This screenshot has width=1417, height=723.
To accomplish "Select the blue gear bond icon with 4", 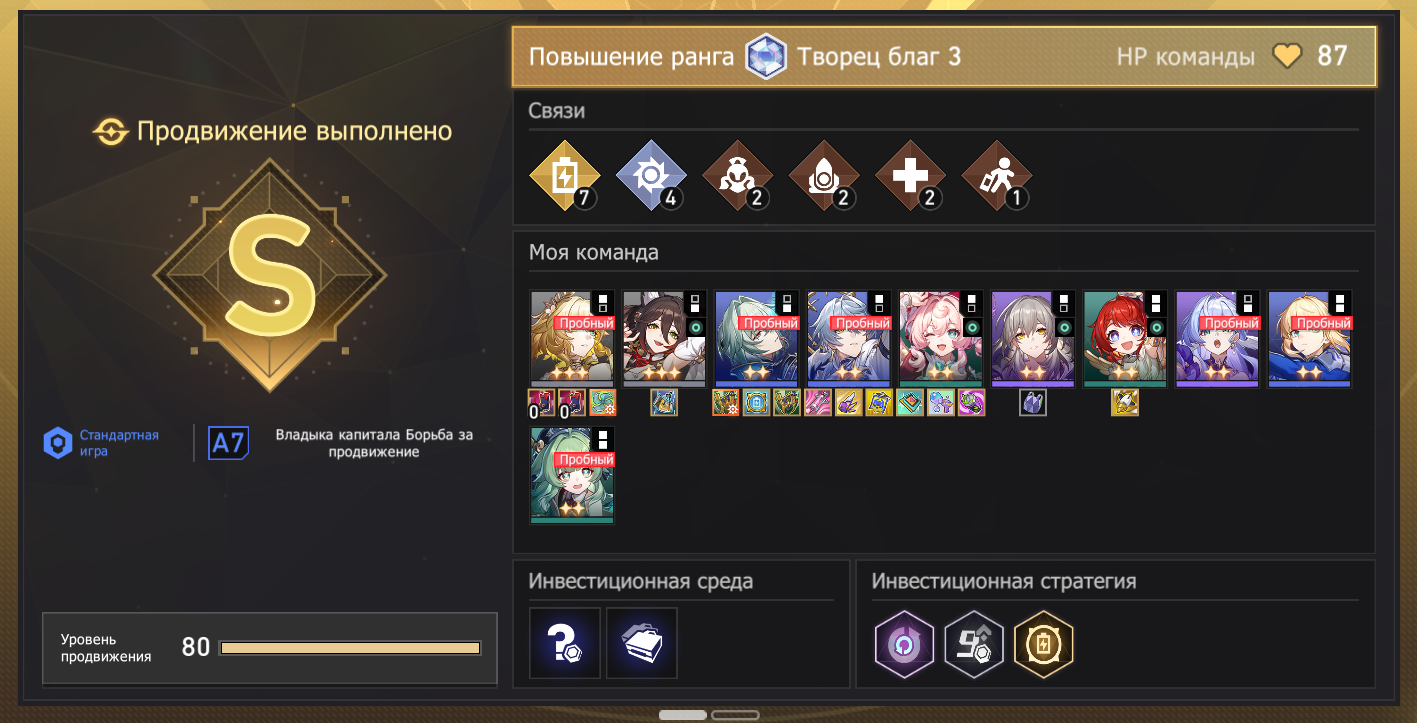I will (x=651, y=176).
